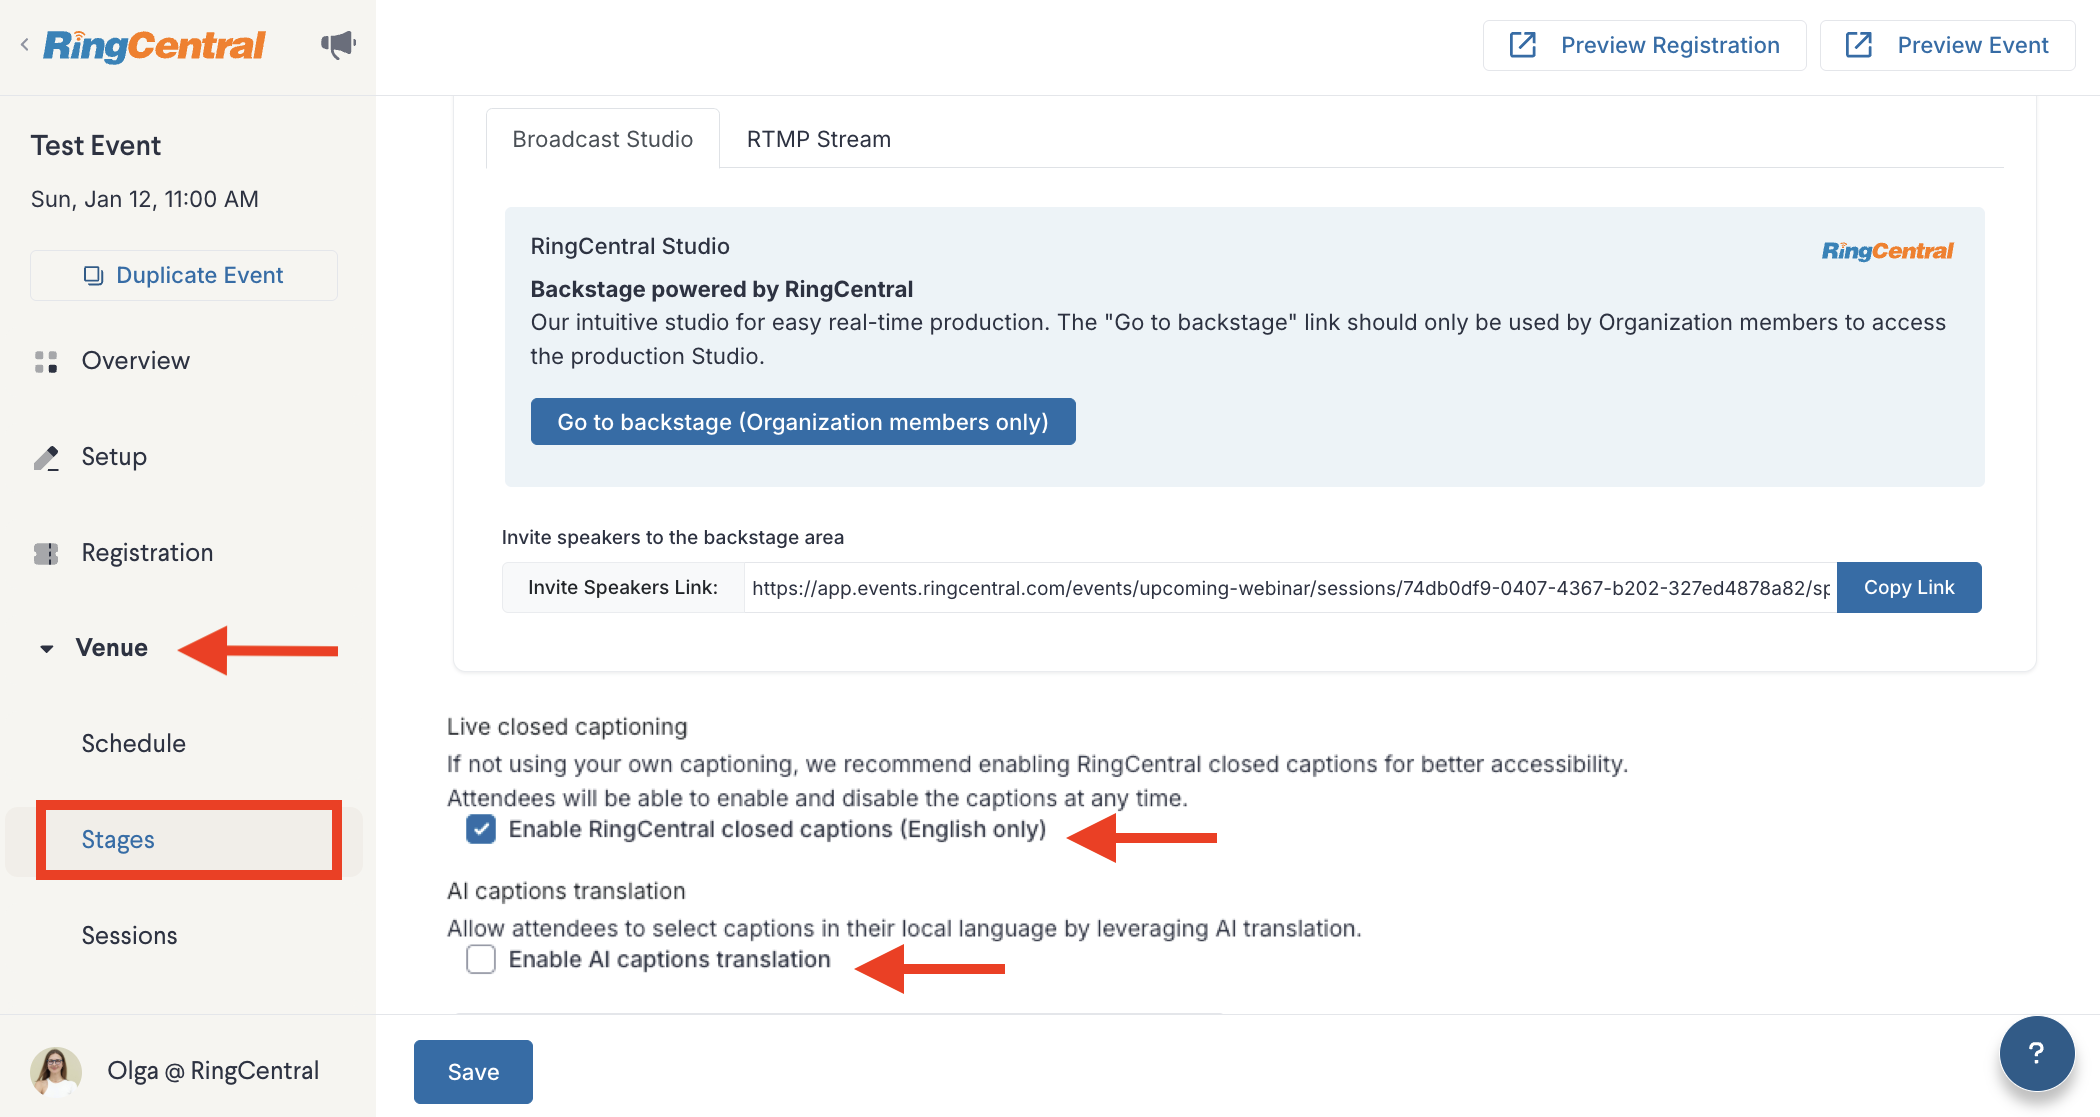This screenshot has width=2100, height=1117.
Task: Click the Duplicate Event button
Action: (x=184, y=275)
